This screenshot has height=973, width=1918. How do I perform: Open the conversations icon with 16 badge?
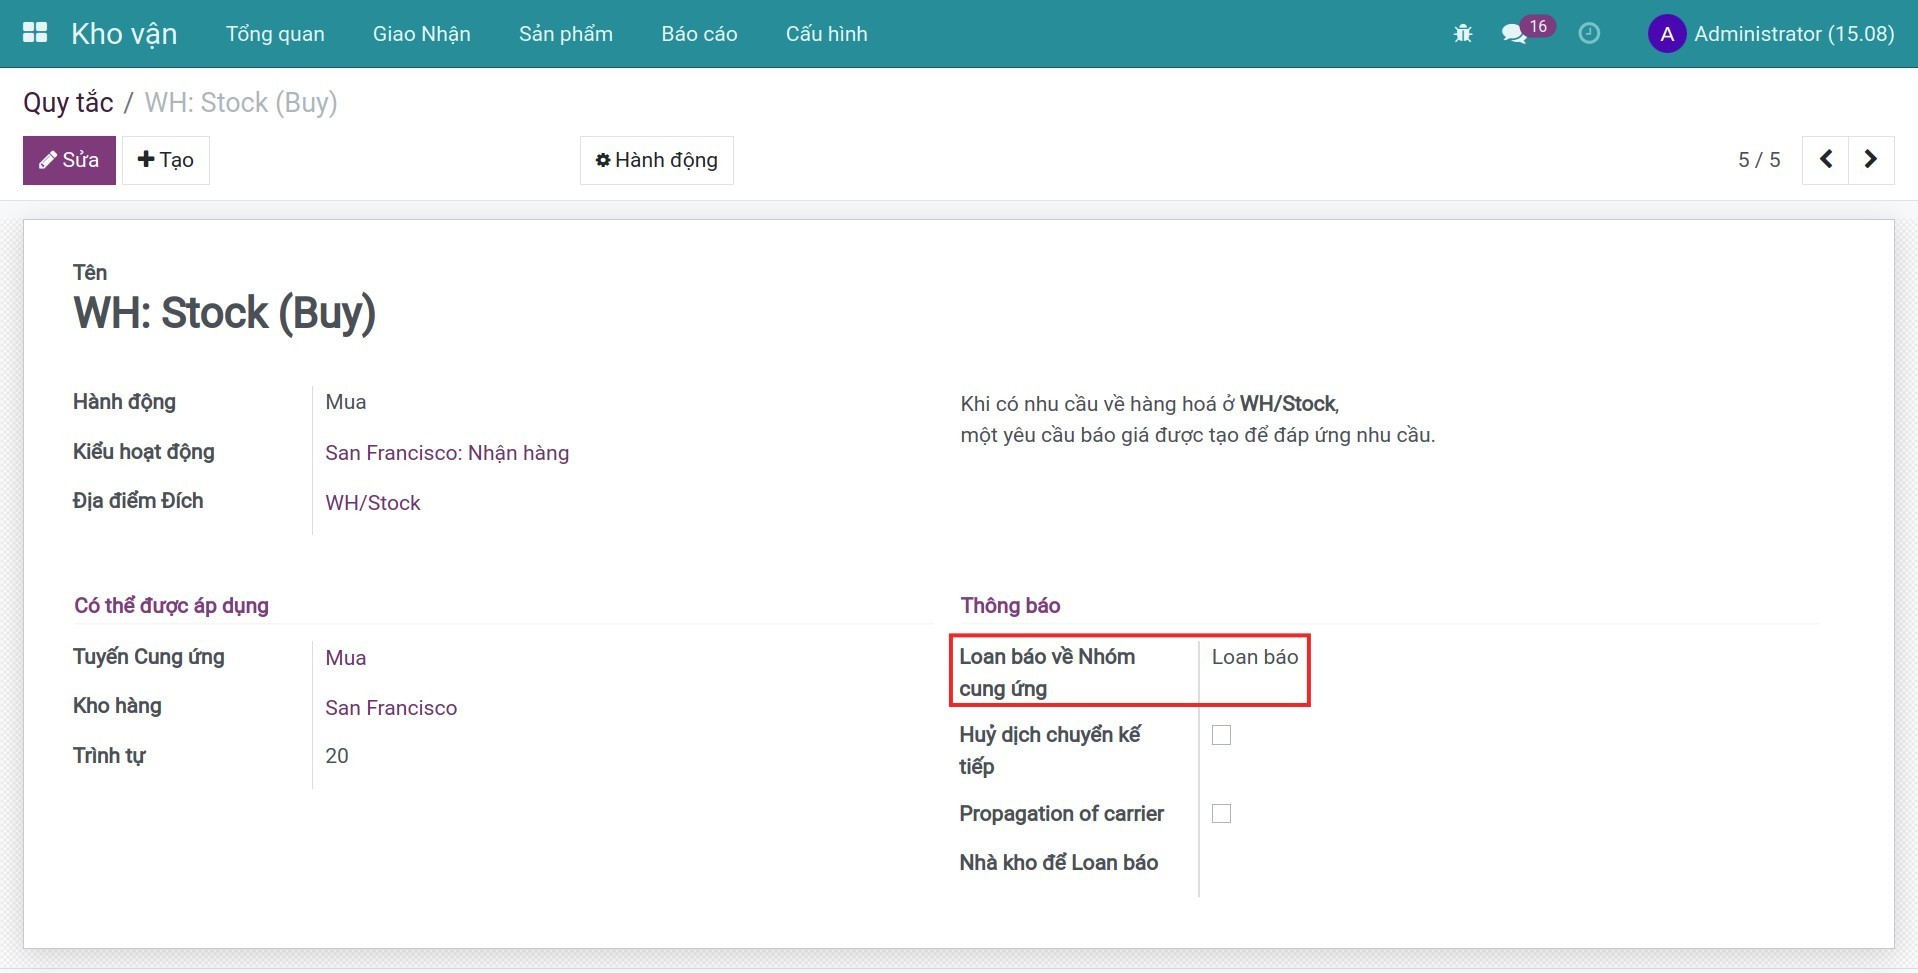tap(1514, 34)
